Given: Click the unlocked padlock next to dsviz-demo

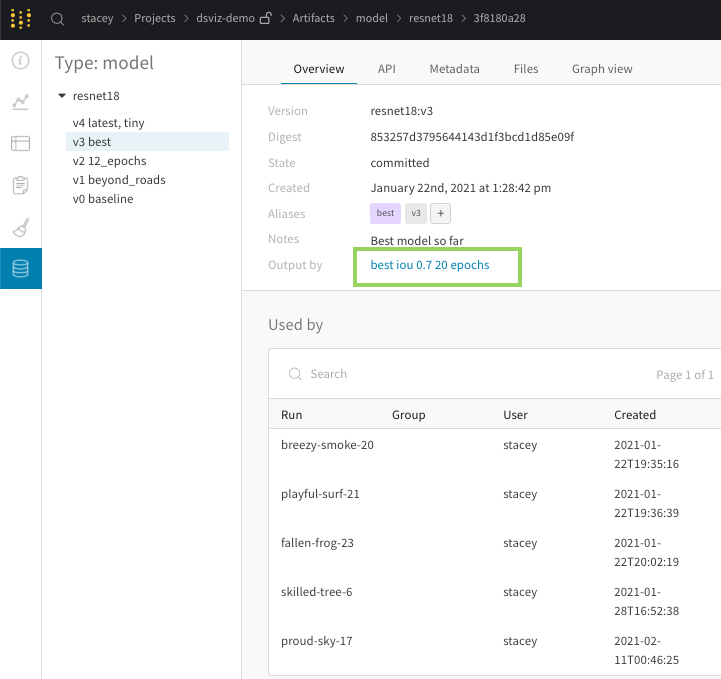Looking at the screenshot, I should 266,18.
